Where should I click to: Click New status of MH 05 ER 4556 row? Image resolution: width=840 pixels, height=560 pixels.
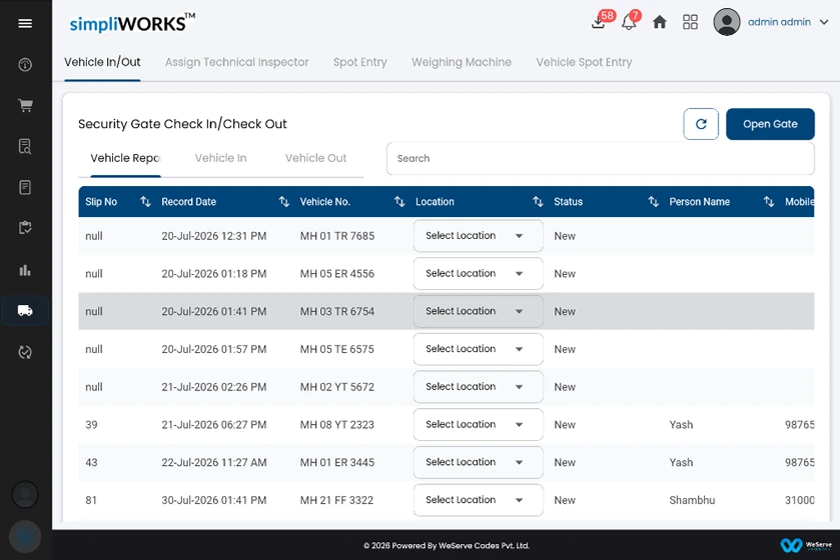pos(565,273)
